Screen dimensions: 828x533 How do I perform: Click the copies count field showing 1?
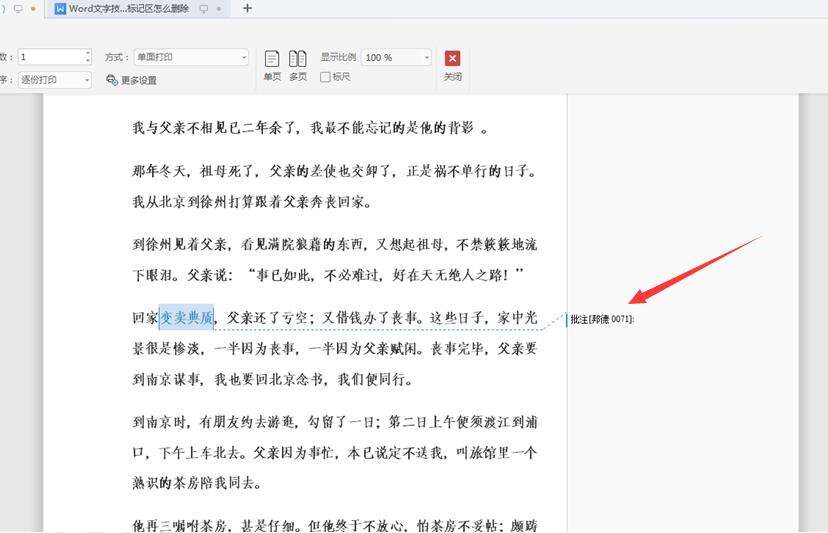51,57
